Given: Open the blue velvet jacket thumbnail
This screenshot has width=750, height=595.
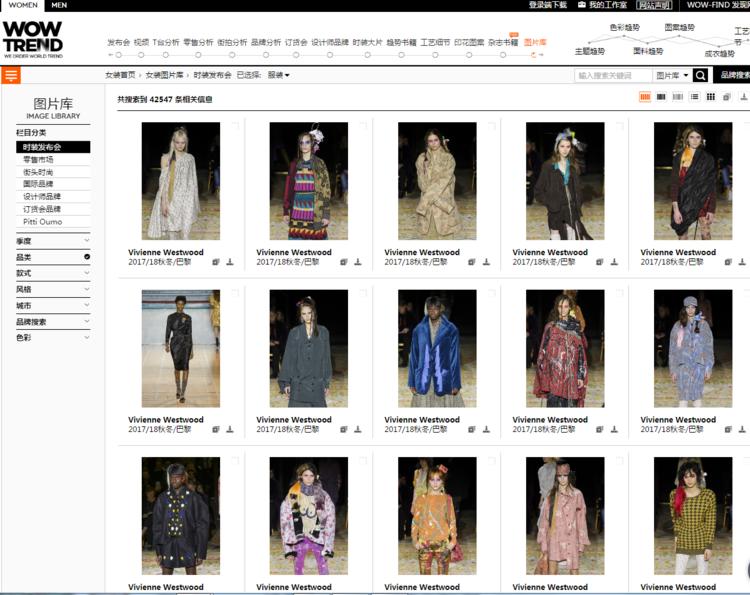Looking at the screenshot, I should click(x=437, y=348).
